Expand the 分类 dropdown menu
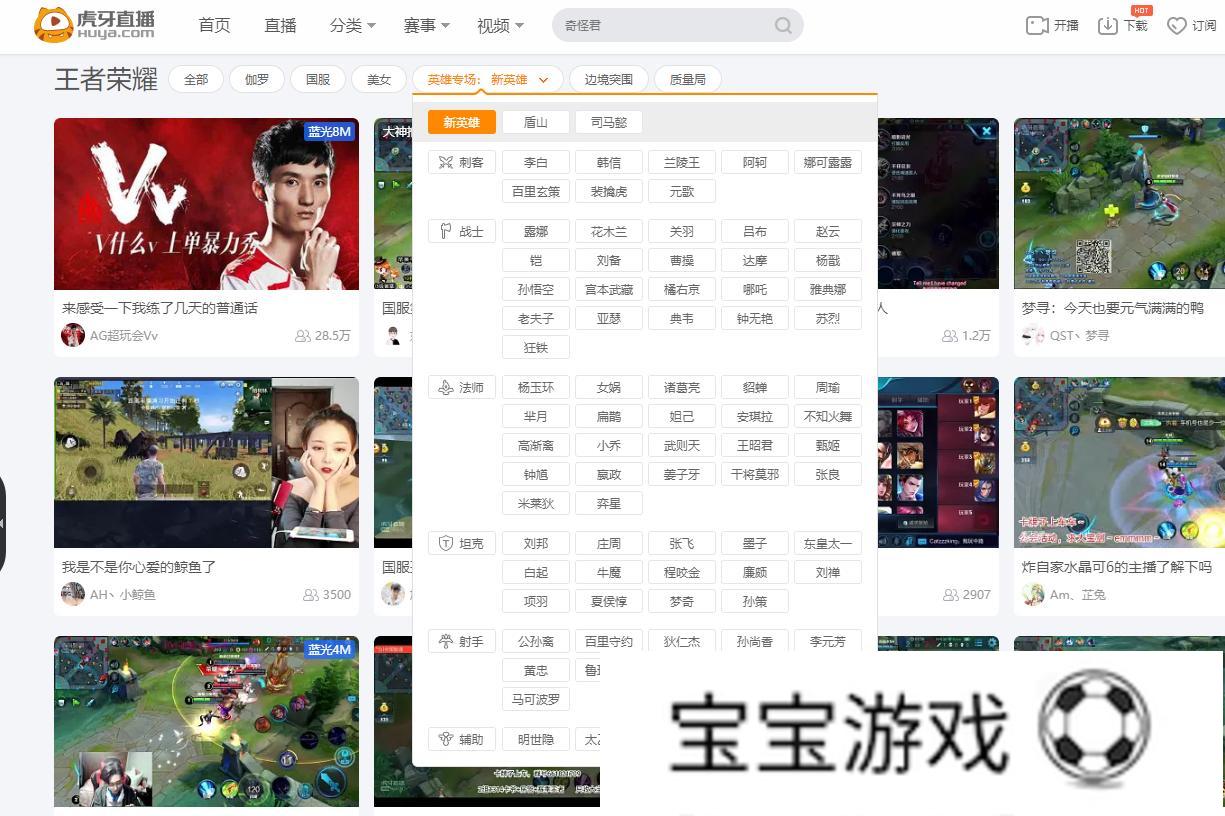This screenshot has width=1225, height=816. click(x=353, y=25)
